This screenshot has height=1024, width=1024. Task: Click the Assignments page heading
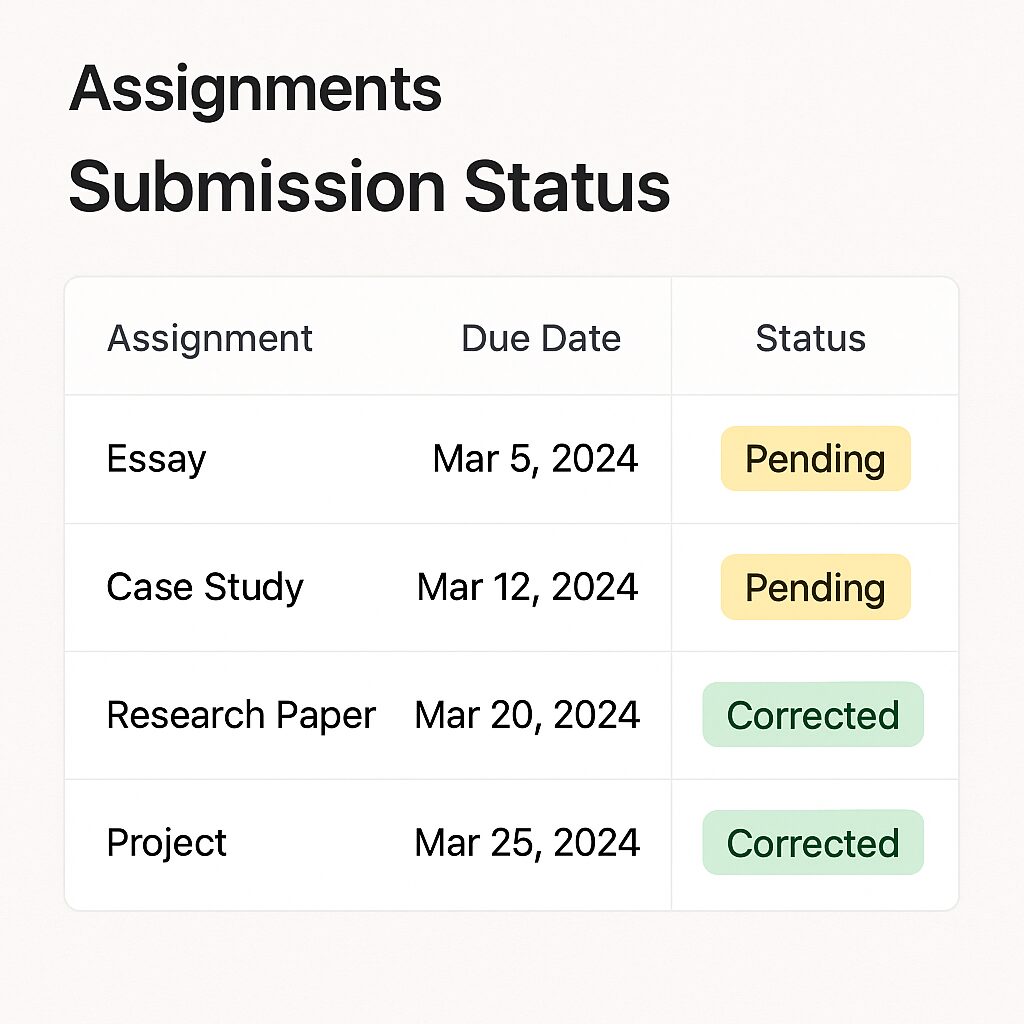point(255,89)
